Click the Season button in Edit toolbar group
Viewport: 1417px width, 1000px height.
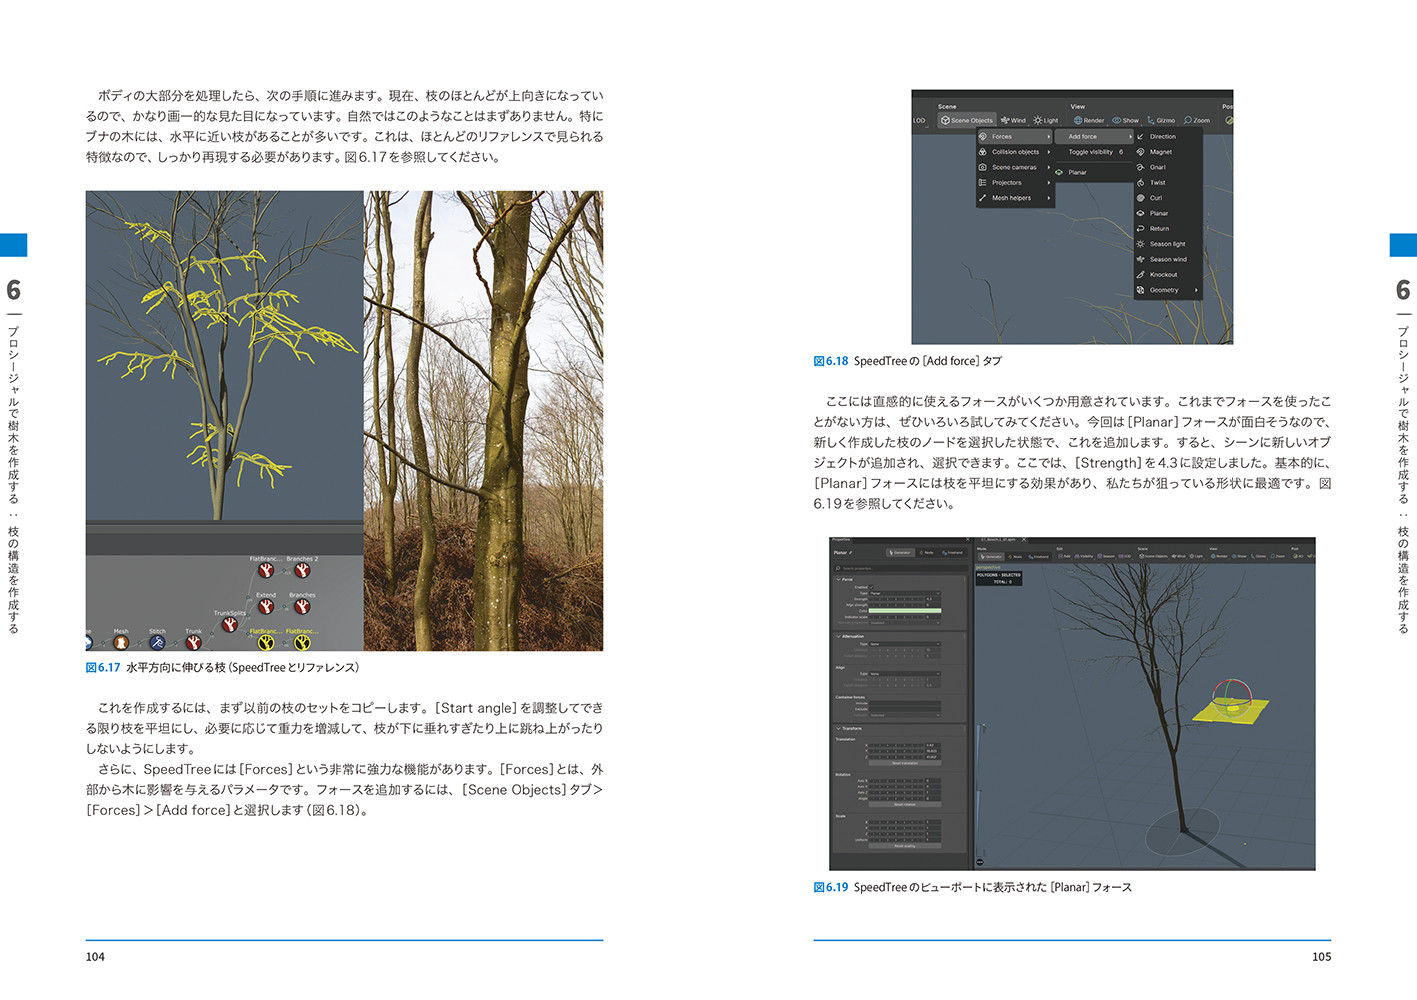click(x=1106, y=556)
